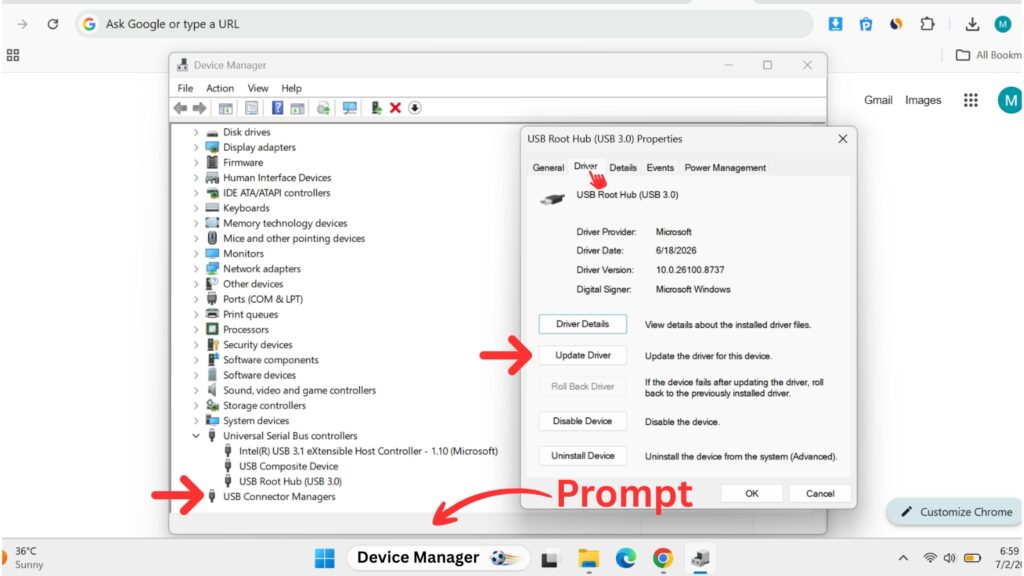Open Microsoft Edge from the taskbar
The width and height of the screenshot is (1024, 576).
point(626,558)
